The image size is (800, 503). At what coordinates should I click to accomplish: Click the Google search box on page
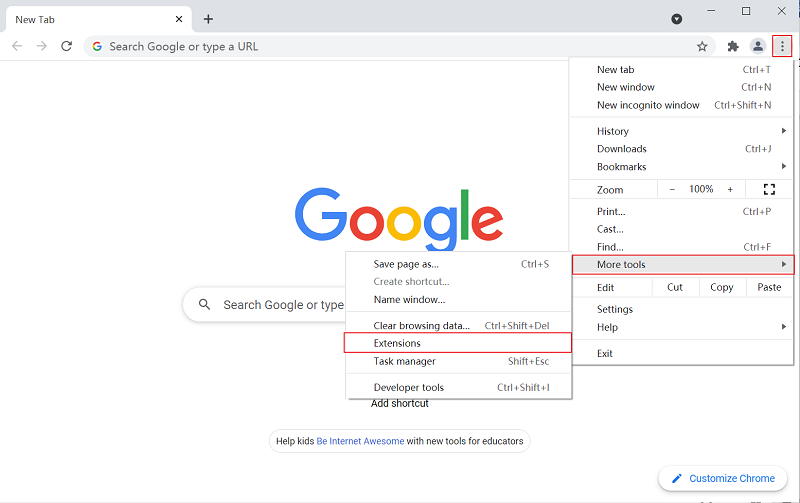tap(265, 305)
